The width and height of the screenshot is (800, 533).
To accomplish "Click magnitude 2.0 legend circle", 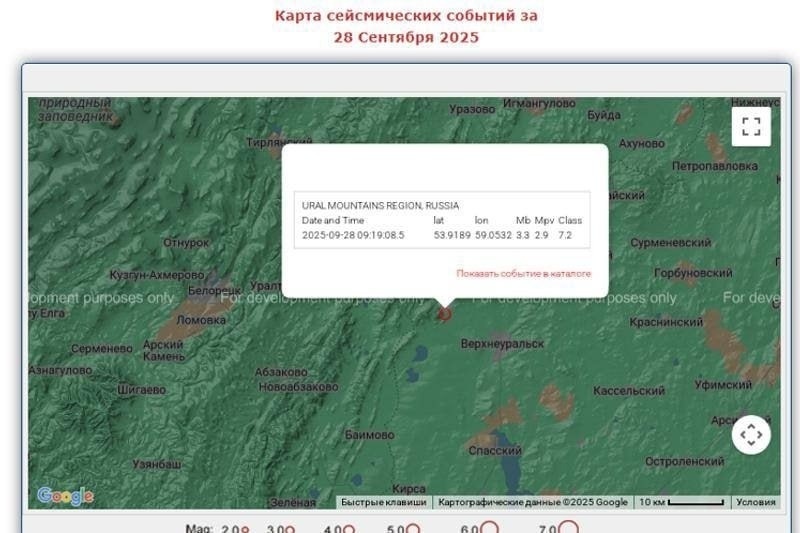I will tap(245, 530).
